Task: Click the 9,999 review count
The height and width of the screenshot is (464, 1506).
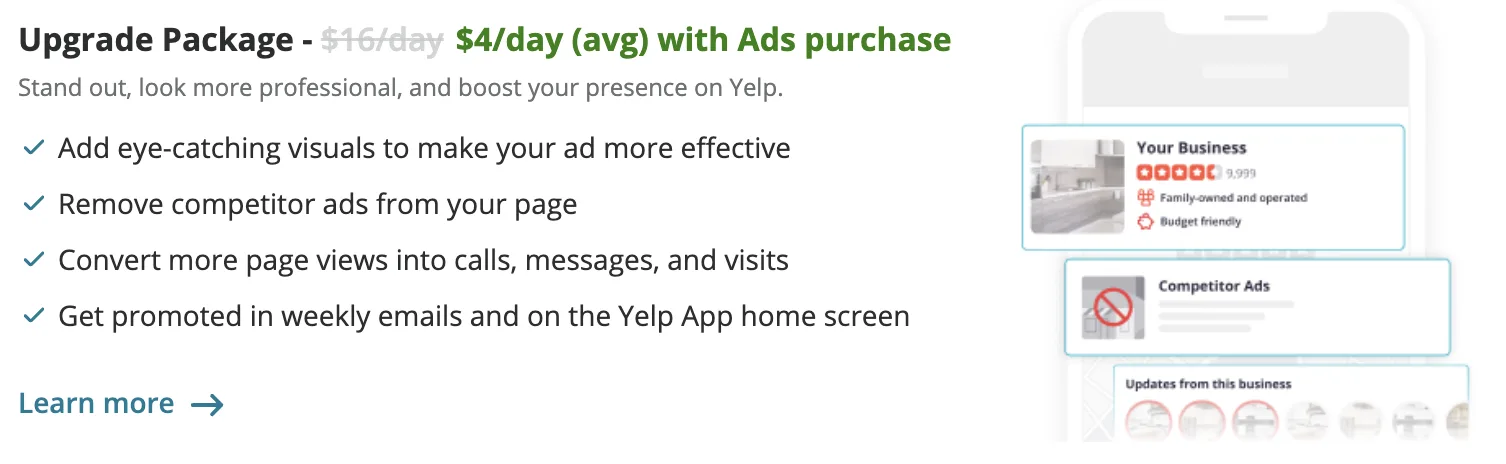Action: pos(1240,174)
